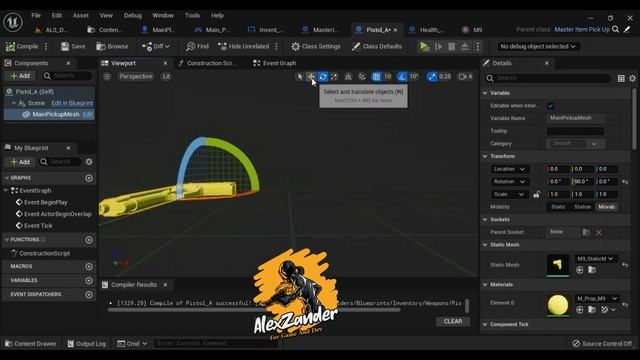Click CLEAR in Compiler Results
Image resolution: width=640 pixels, height=360 pixels.
(x=453, y=322)
